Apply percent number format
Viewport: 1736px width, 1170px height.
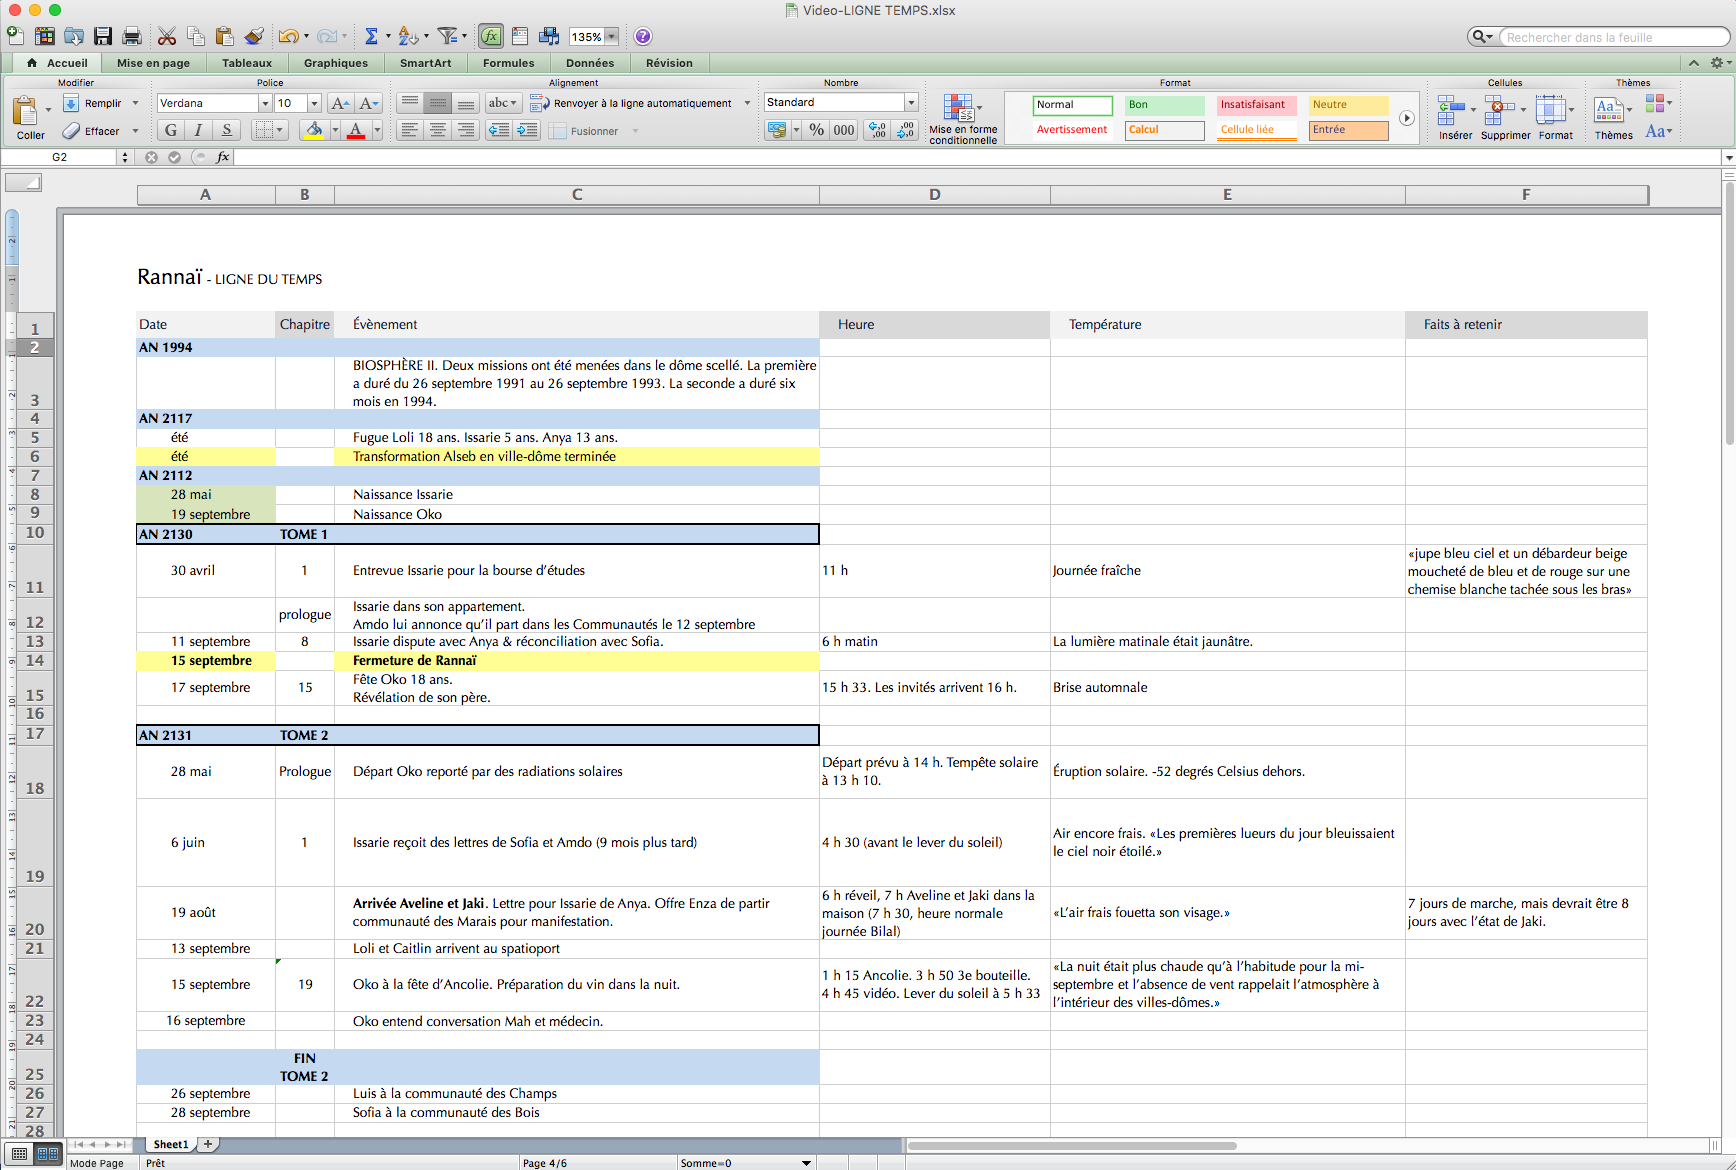tap(817, 130)
